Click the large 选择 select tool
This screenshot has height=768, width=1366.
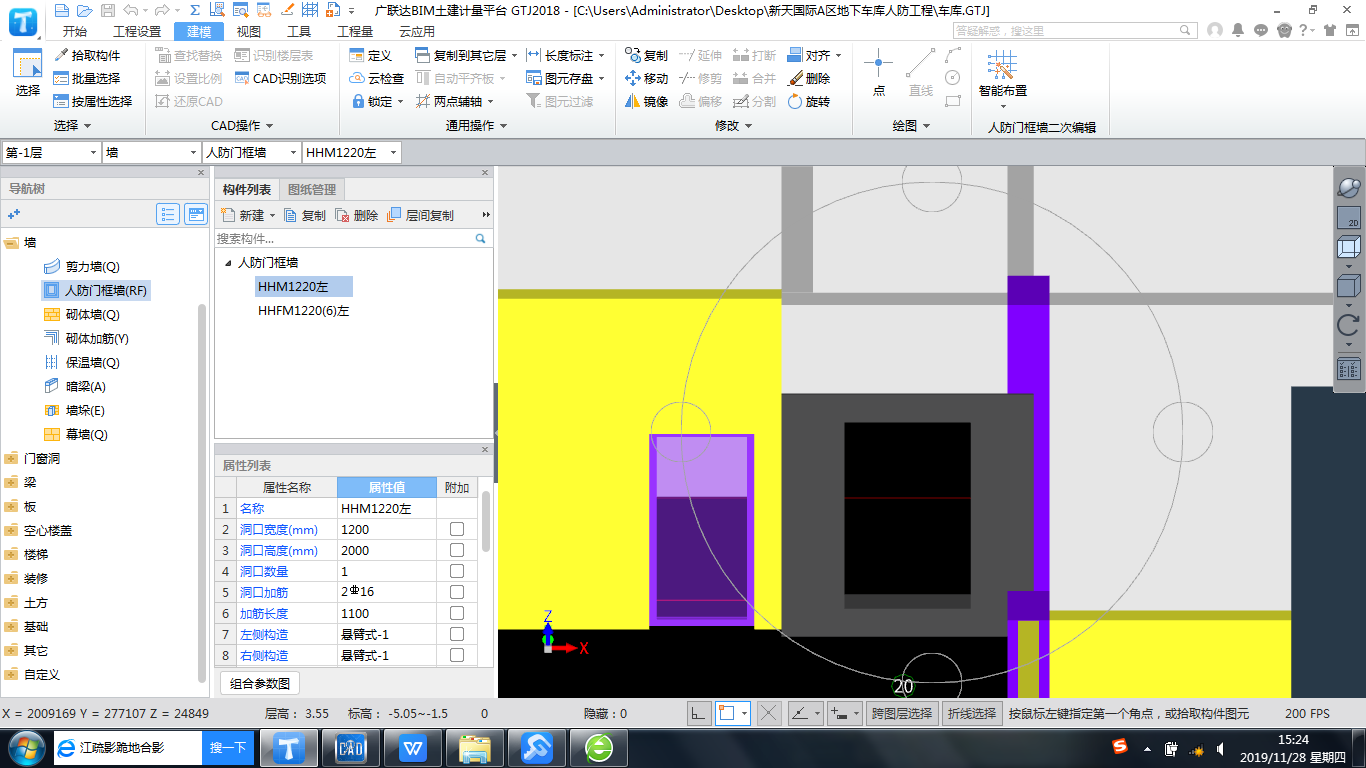pyautogui.click(x=28, y=74)
